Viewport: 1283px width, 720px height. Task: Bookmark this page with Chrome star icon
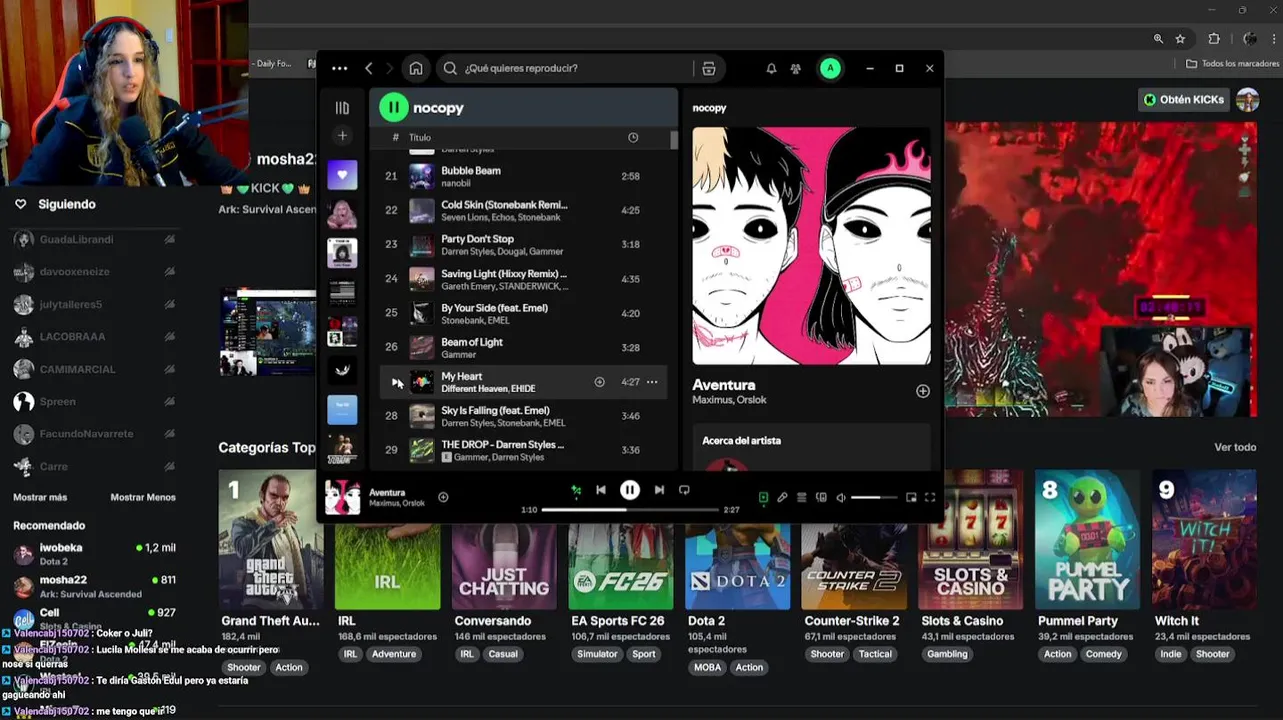pos(1180,39)
